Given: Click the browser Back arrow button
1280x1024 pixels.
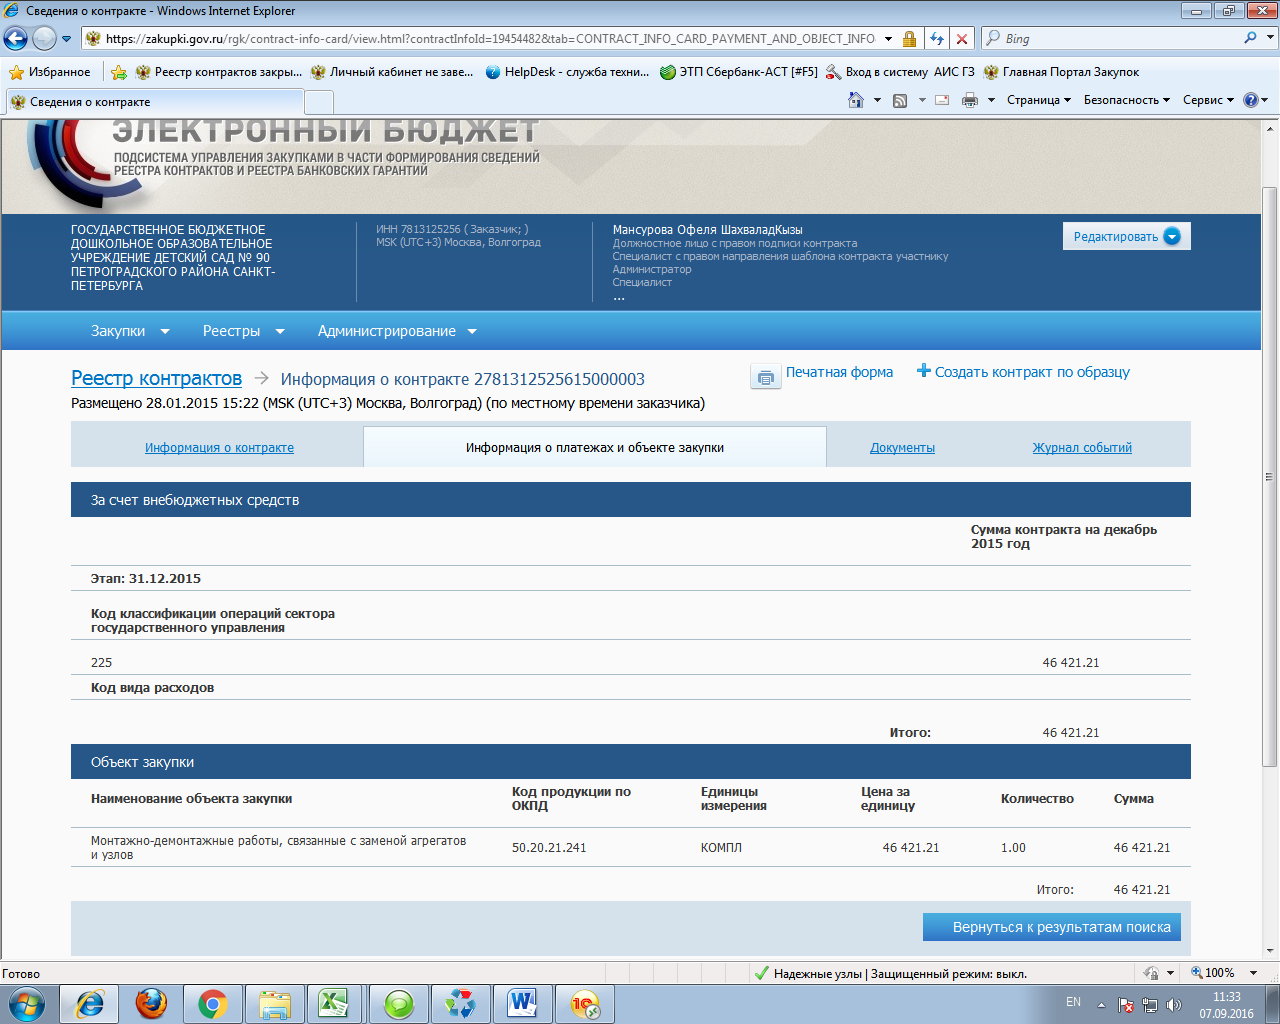Looking at the screenshot, I should pos(15,39).
